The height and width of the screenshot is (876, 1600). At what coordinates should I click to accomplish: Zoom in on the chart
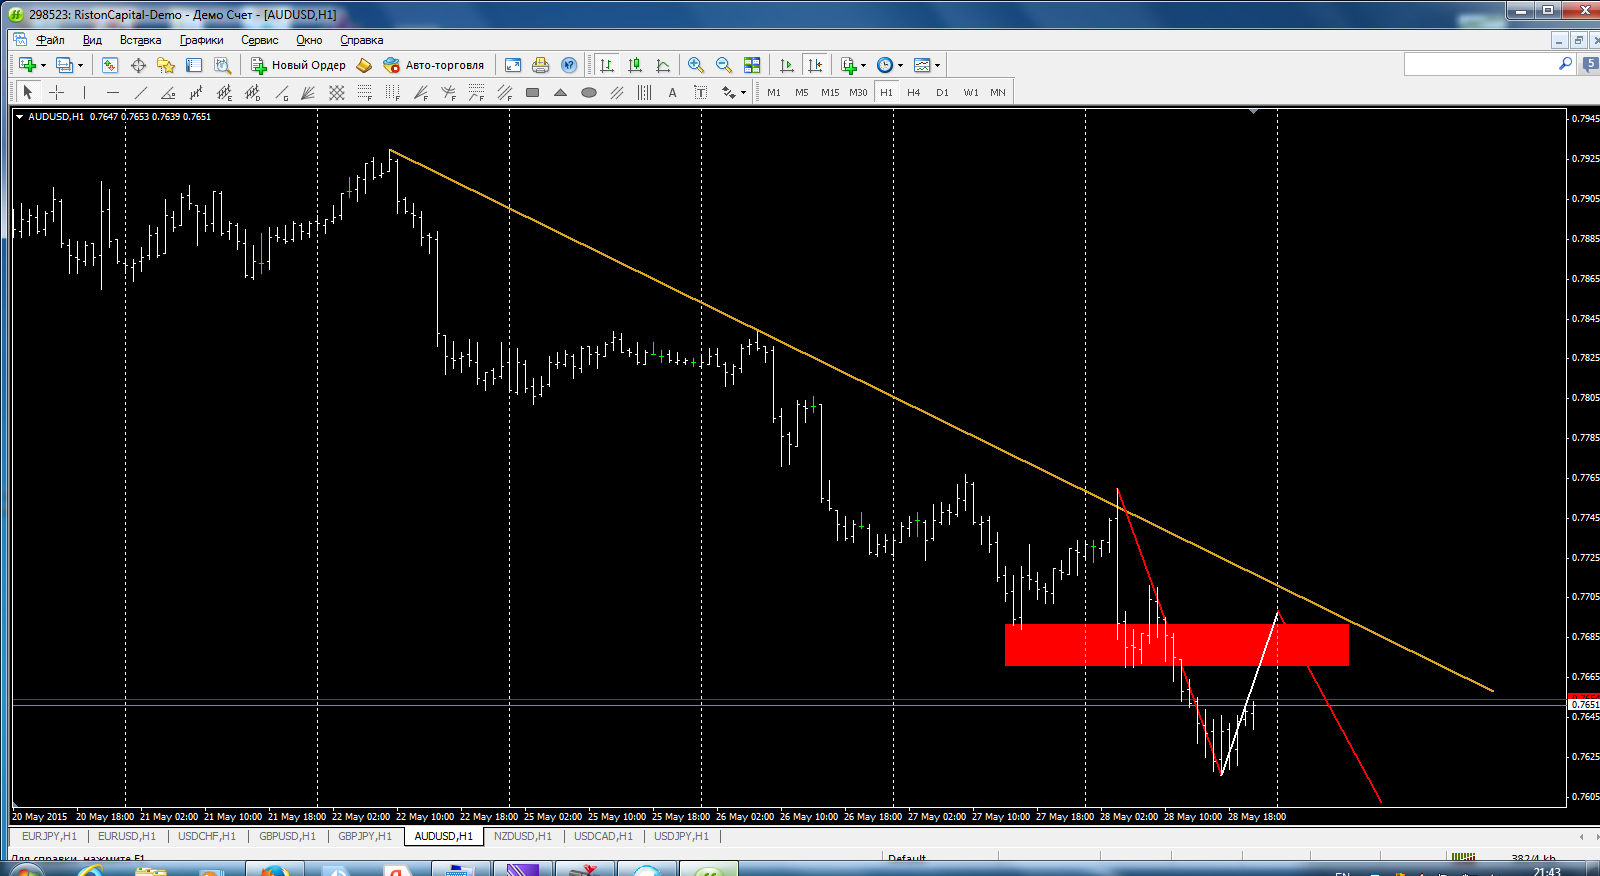[x=696, y=65]
